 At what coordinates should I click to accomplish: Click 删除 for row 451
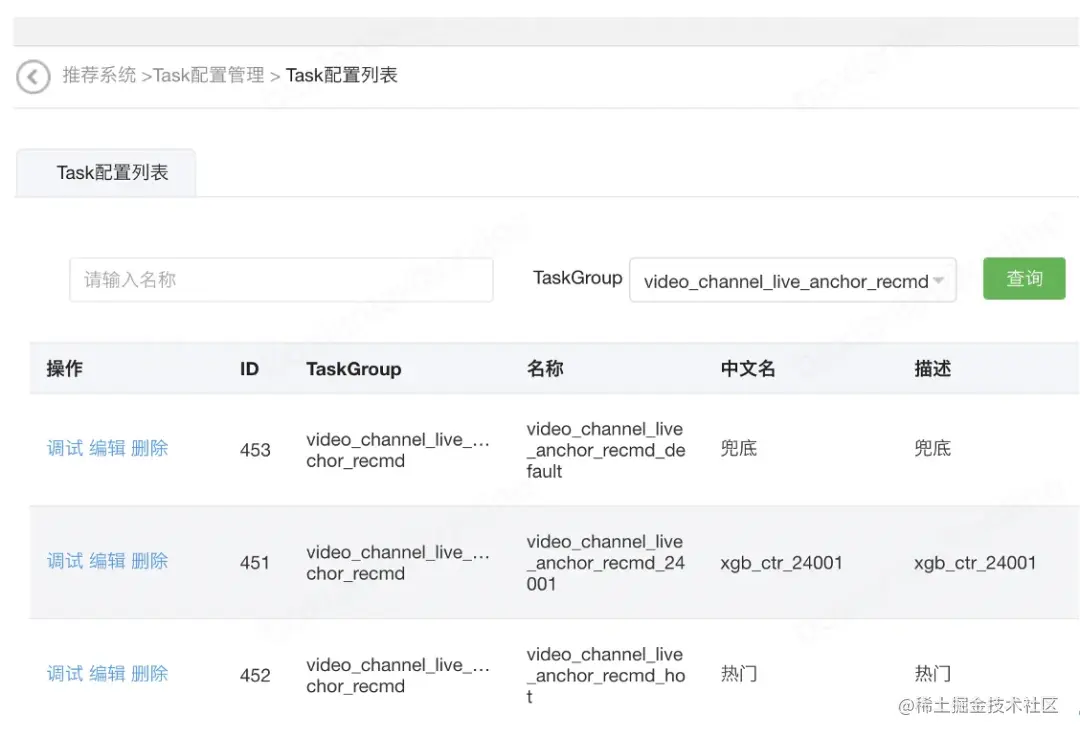[149, 561]
